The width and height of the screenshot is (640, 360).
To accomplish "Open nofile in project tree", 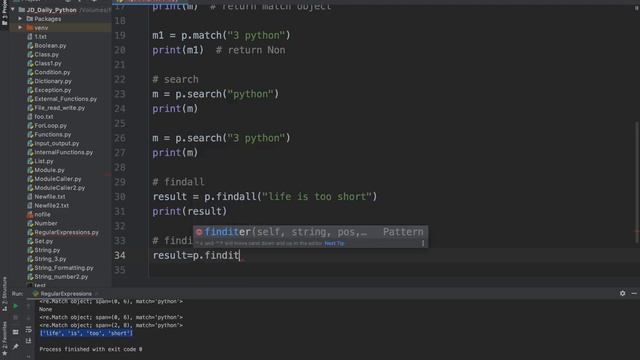I will tap(39, 214).
